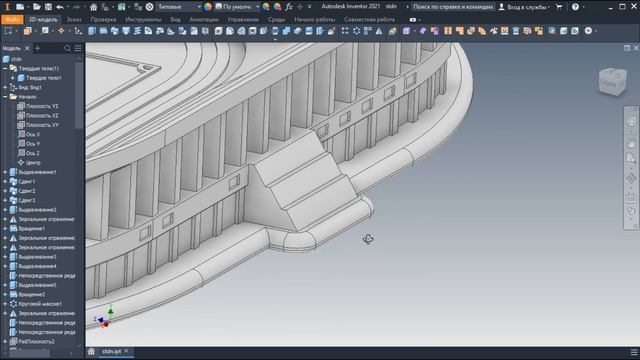
Task: Select the Chamfer feature tool
Action: (x=241, y=31)
